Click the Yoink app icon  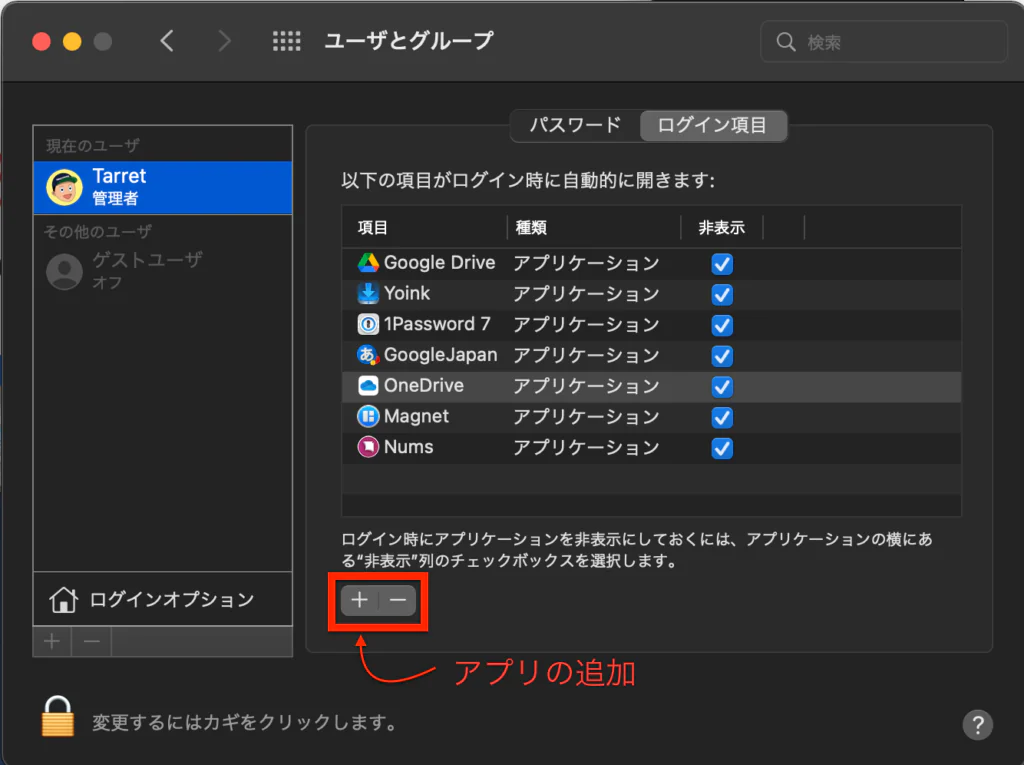coord(368,294)
